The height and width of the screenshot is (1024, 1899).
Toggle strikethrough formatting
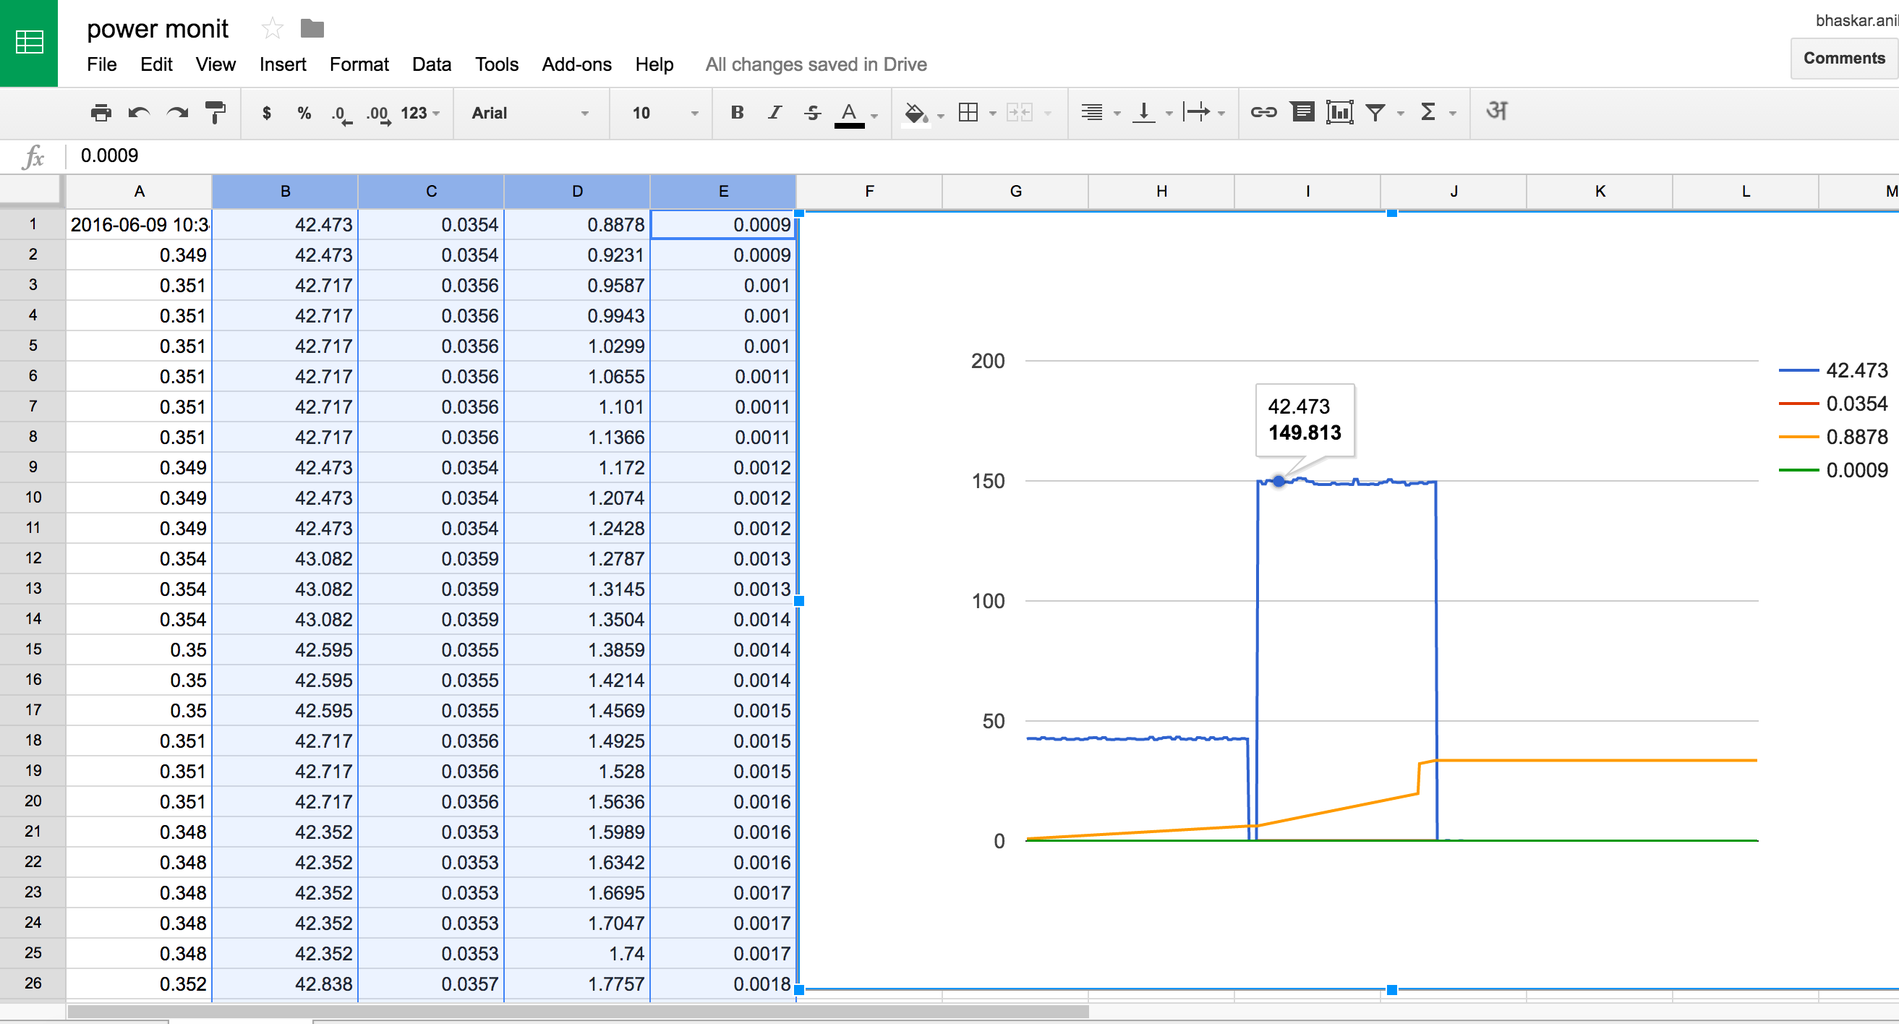tap(811, 112)
